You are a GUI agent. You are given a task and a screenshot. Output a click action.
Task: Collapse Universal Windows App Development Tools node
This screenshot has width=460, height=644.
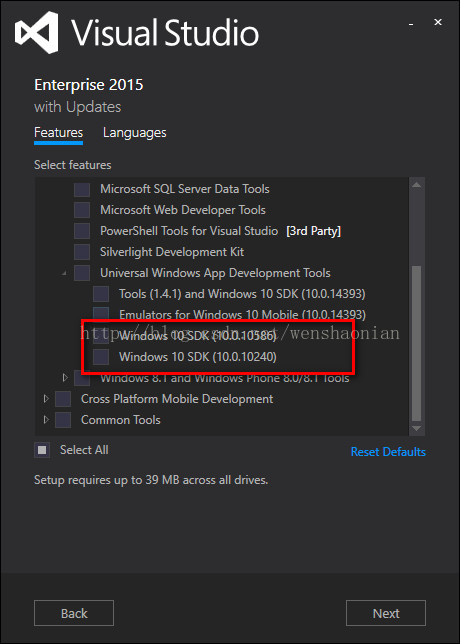click(64, 273)
